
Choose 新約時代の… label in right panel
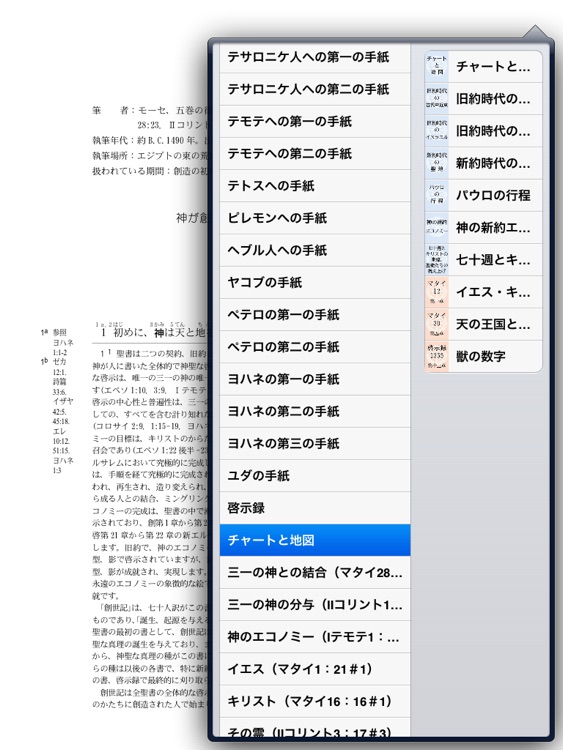493,163
